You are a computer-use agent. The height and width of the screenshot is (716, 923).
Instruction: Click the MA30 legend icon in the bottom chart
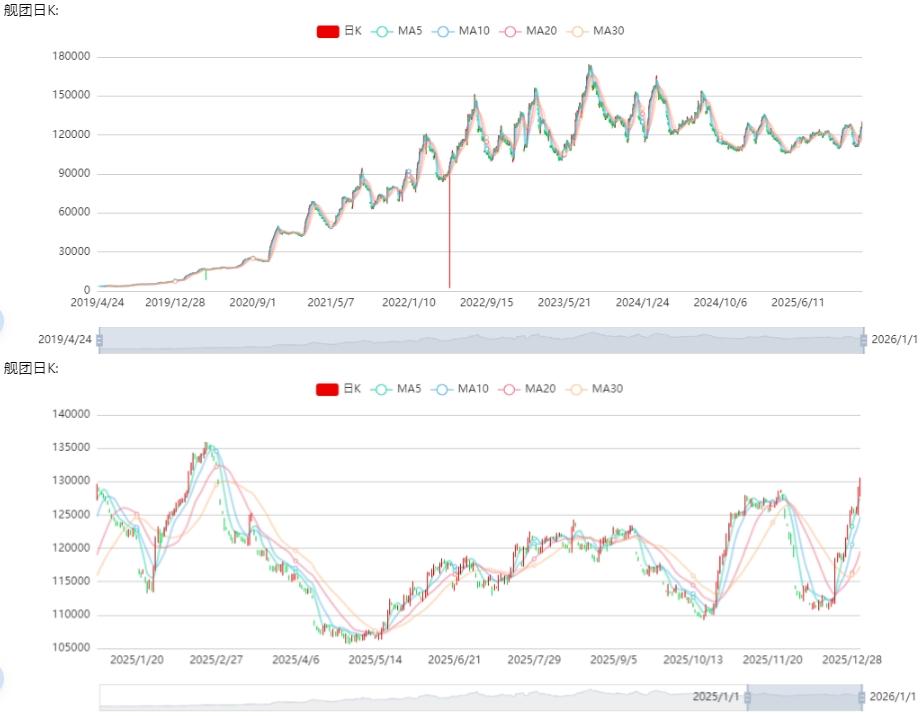click(576, 389)
